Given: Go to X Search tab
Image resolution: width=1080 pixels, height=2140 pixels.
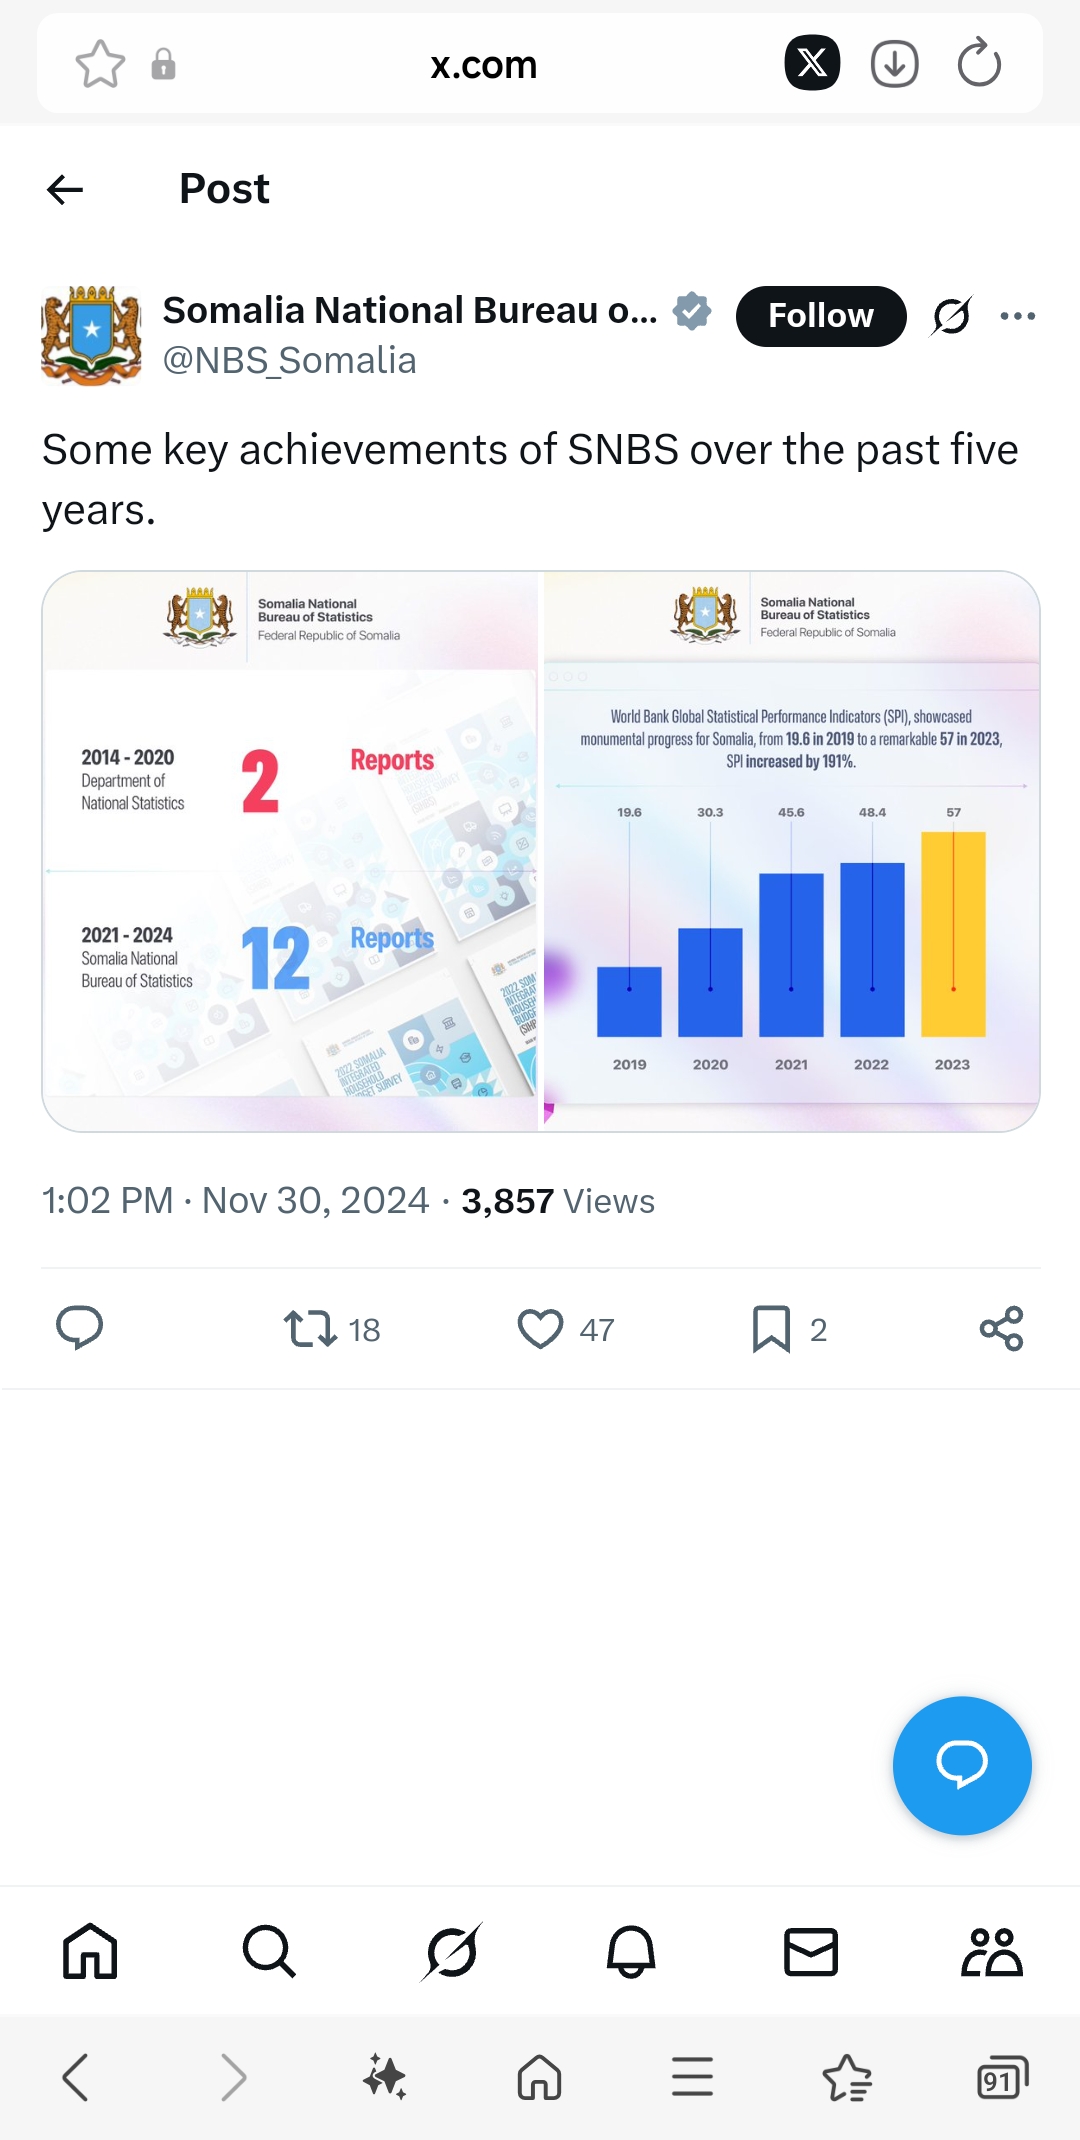Looking at the screenshot, I should click(x=269, y=1951).
